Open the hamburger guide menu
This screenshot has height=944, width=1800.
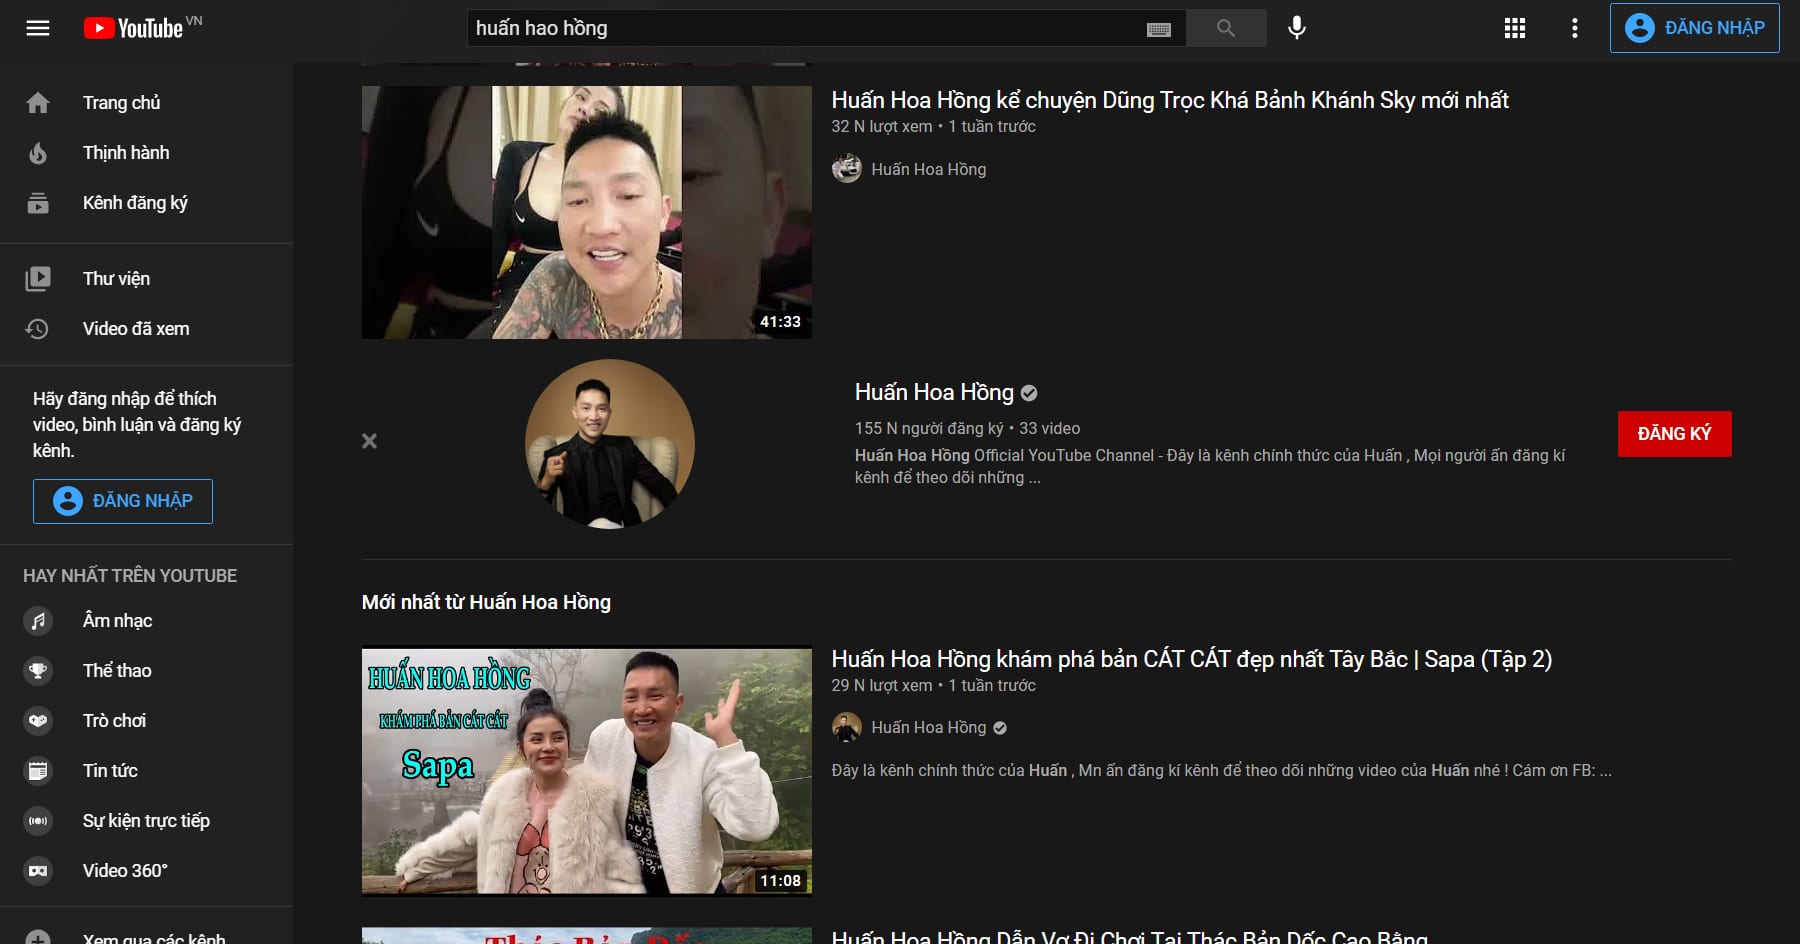[x=38, y=28]
